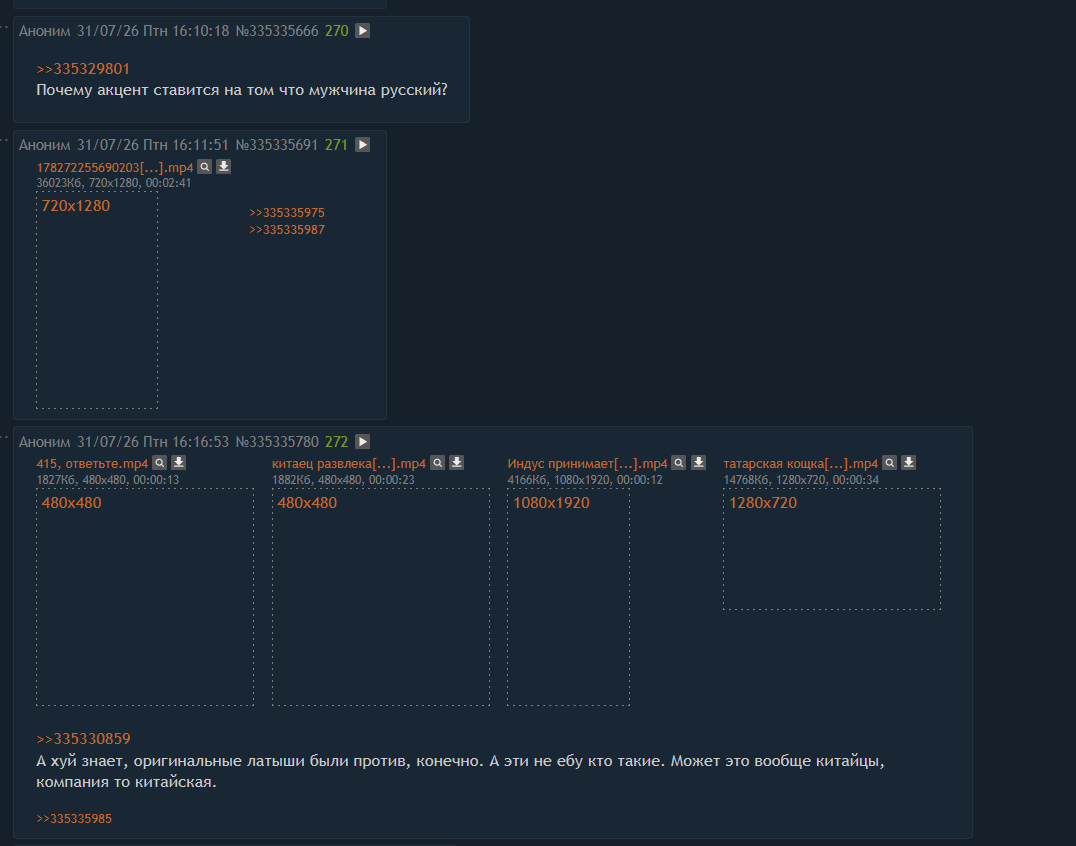Image resolution: width=1076 pixels, height=846 pixels.
Task: Open post menu arrow for post 335335666
Action: [362, 31]
